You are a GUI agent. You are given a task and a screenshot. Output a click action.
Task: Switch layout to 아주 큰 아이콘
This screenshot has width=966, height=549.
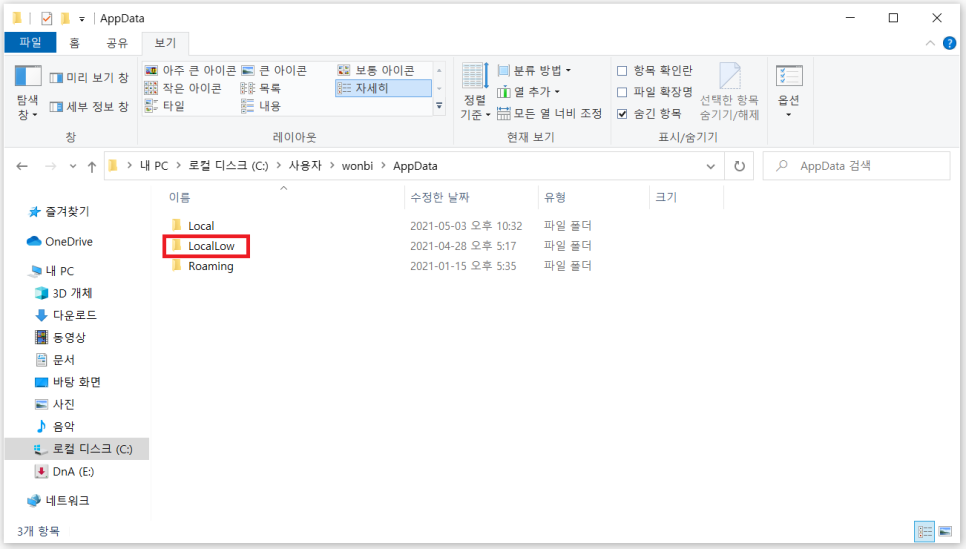pos(190,70)
